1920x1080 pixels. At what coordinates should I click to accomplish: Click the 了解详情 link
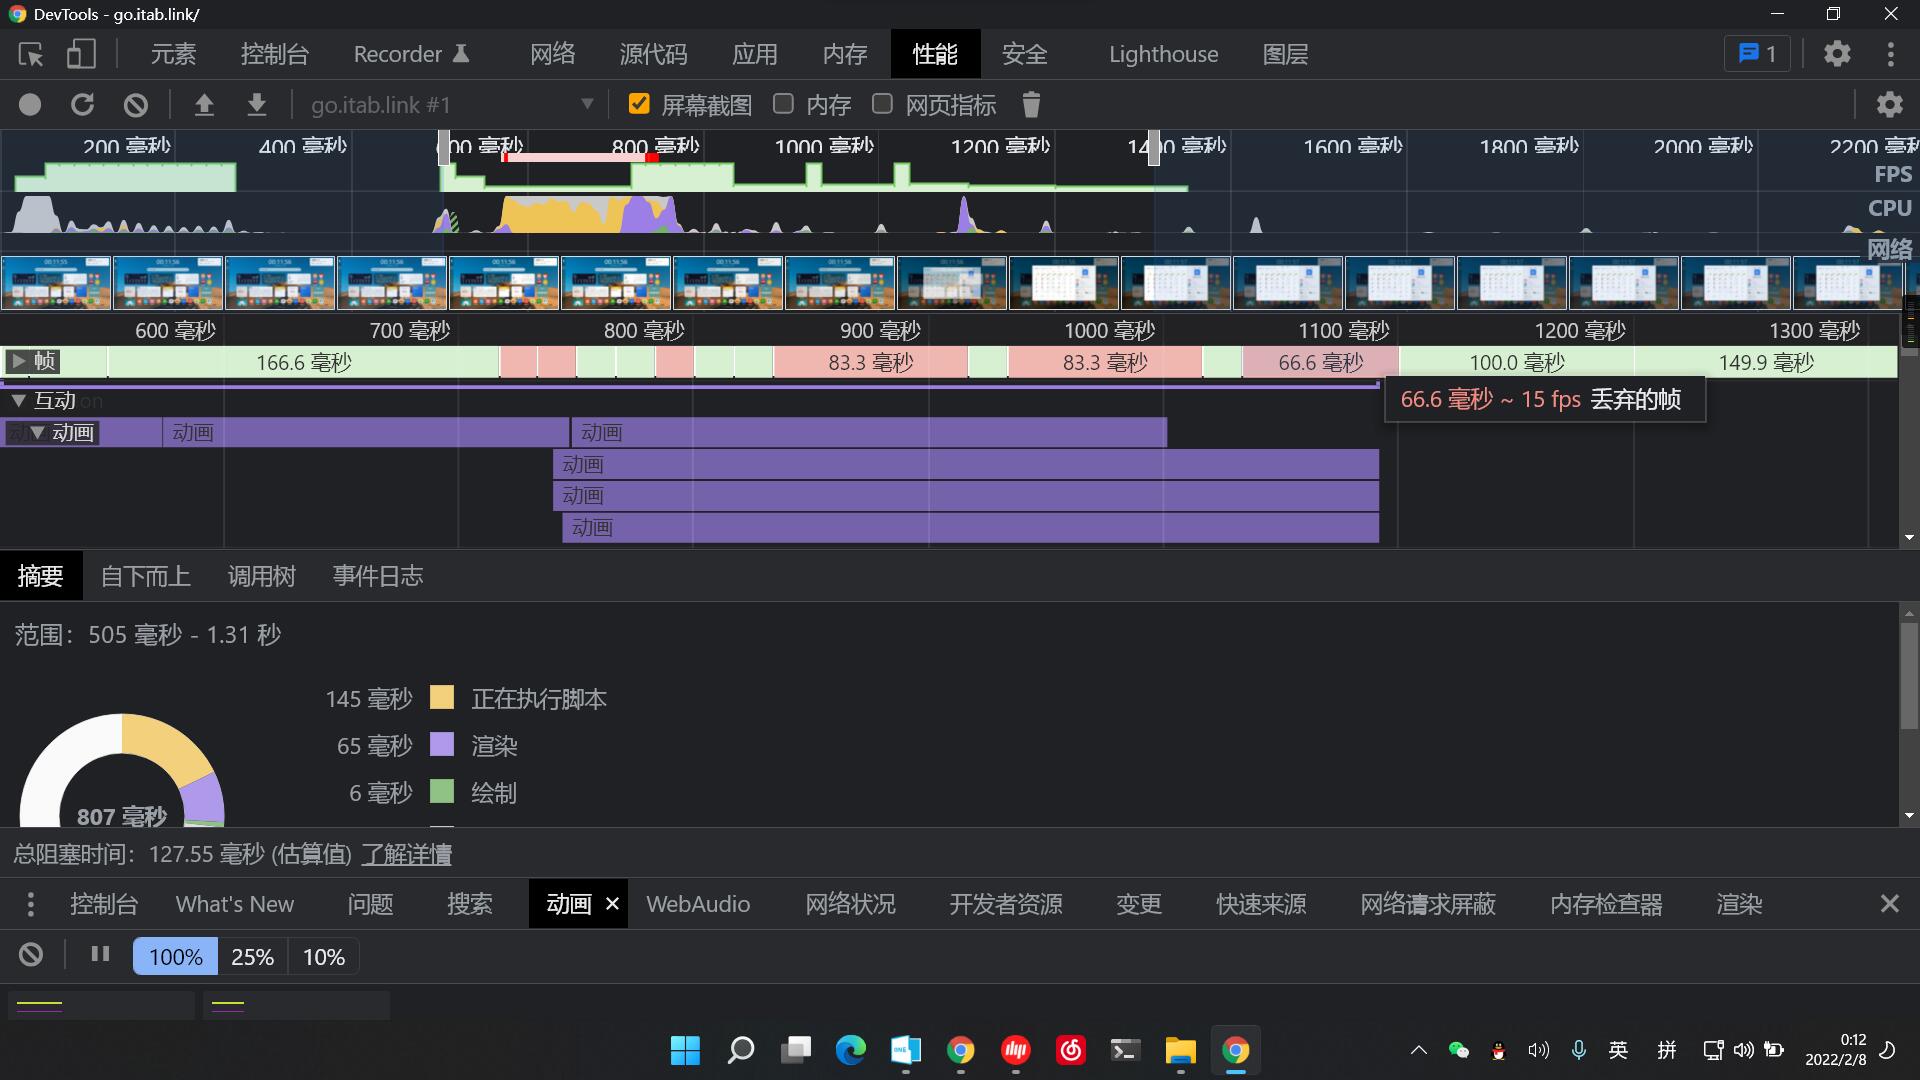click(x=406, y=855)
